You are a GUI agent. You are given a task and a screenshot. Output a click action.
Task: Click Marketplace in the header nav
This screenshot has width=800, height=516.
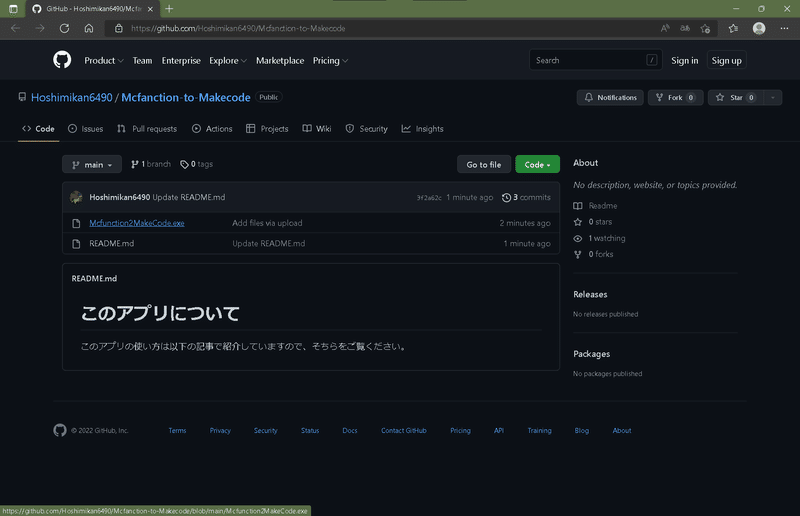pyautogui.click(x=280, y=60)
